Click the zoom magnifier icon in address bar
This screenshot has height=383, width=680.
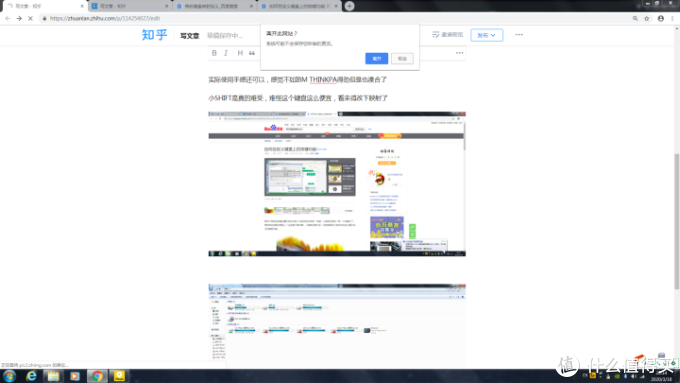635,18
